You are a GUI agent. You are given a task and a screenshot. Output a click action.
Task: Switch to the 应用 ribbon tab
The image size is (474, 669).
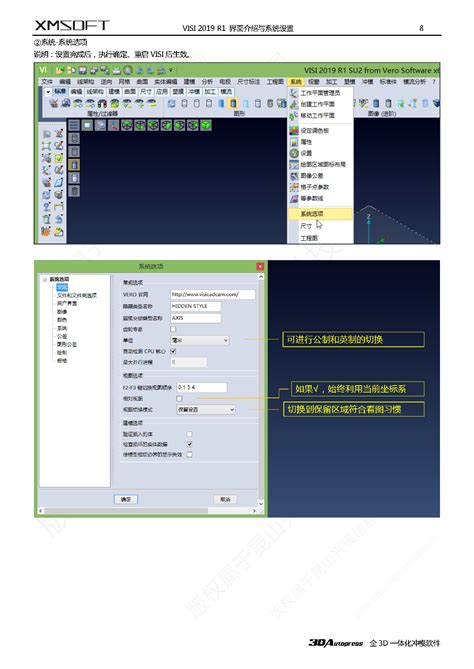[x=163, y=91]
